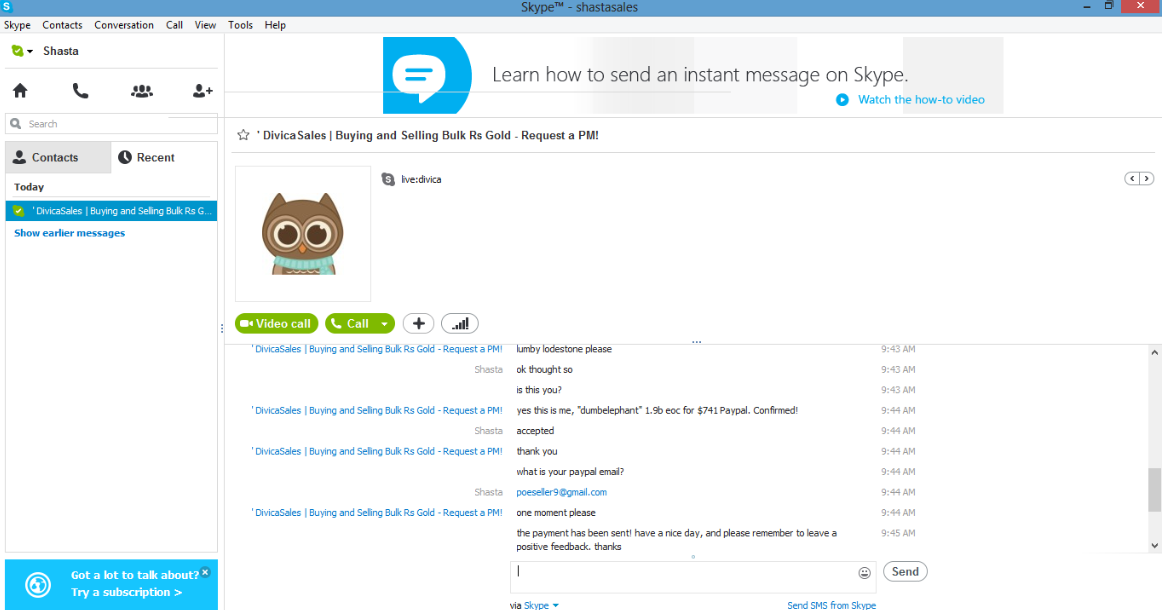Click the owl profile picture
1162x610 pixels.
tap(303, 233)
